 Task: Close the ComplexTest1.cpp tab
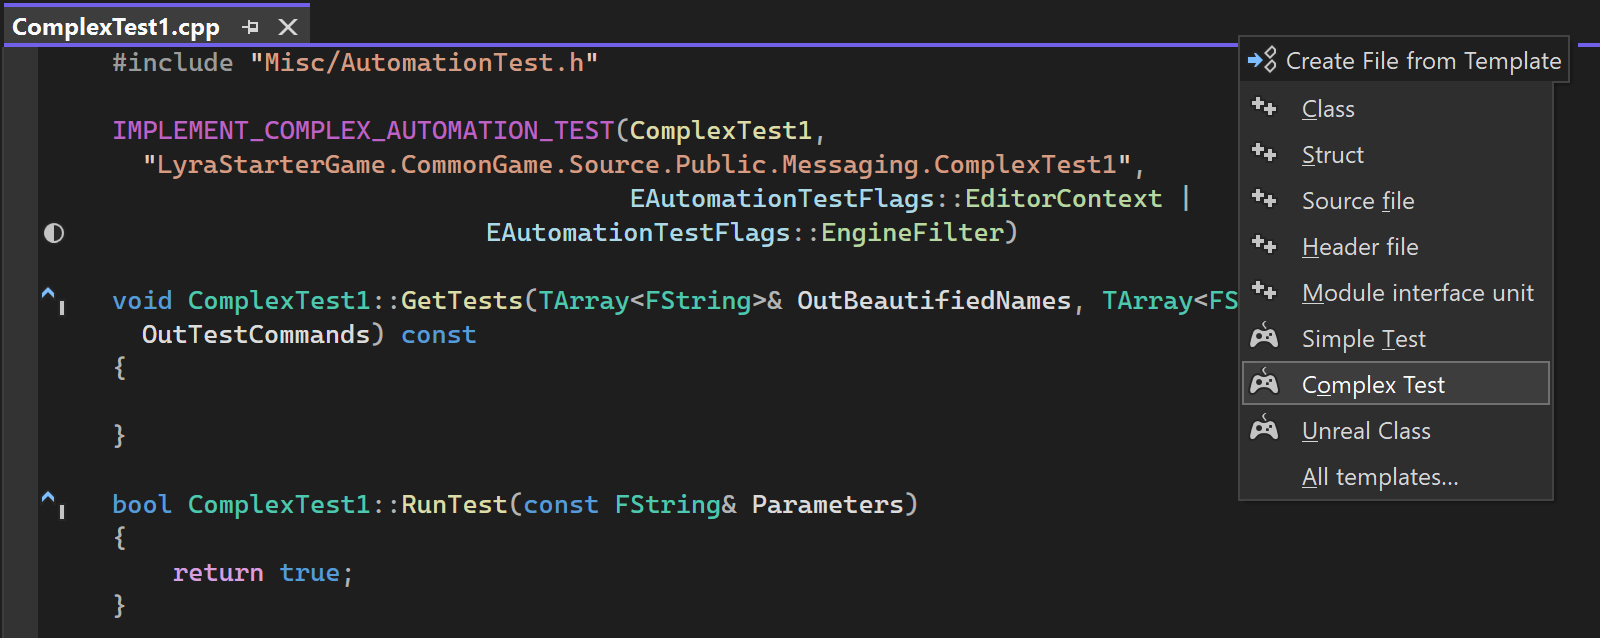tap(288, 27)
